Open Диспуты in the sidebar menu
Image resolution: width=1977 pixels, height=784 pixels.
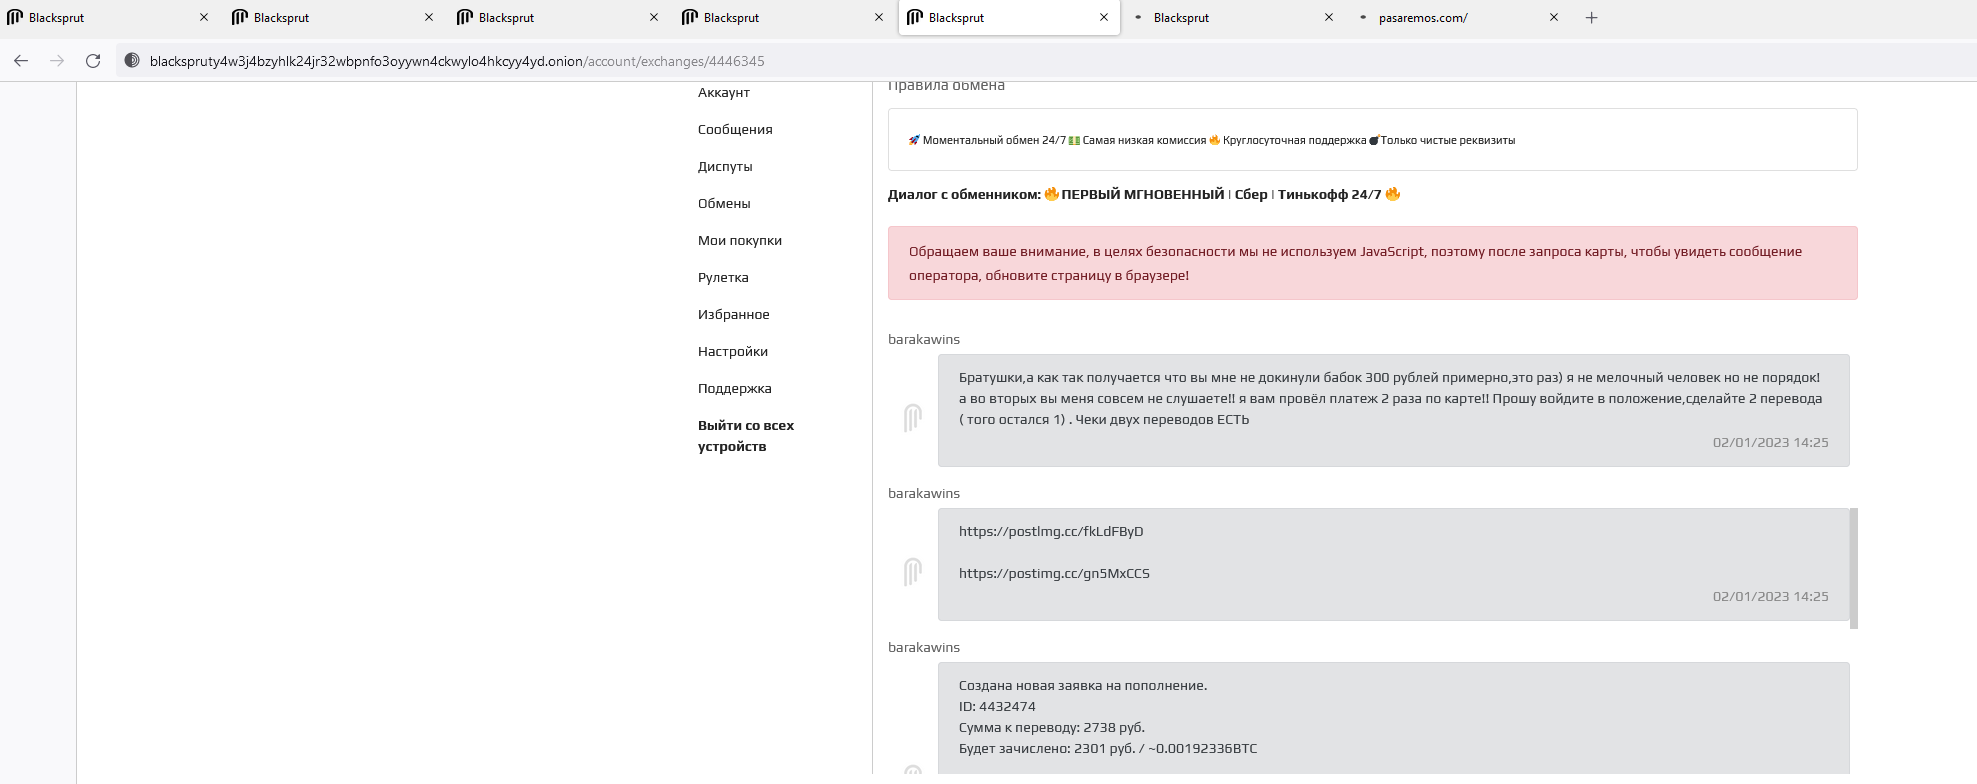click(725, 166)
